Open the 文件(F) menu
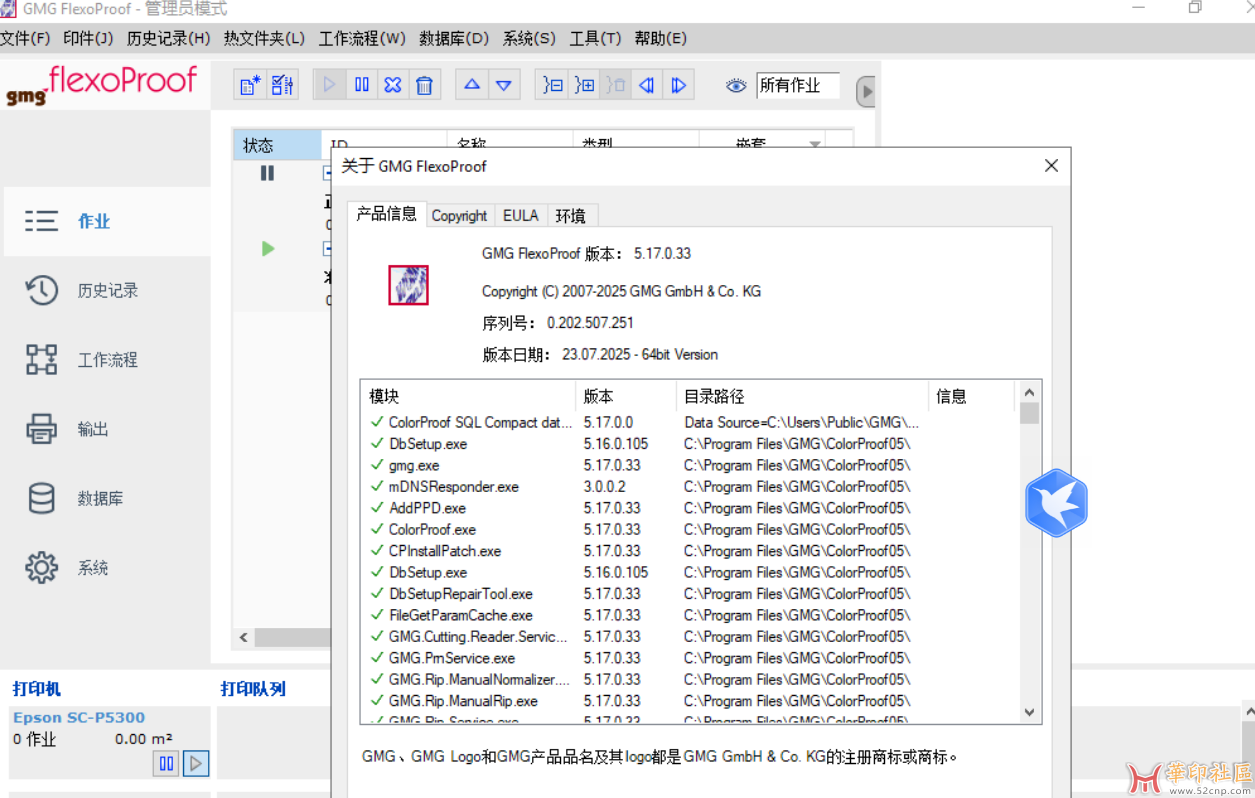 (25, 39)
